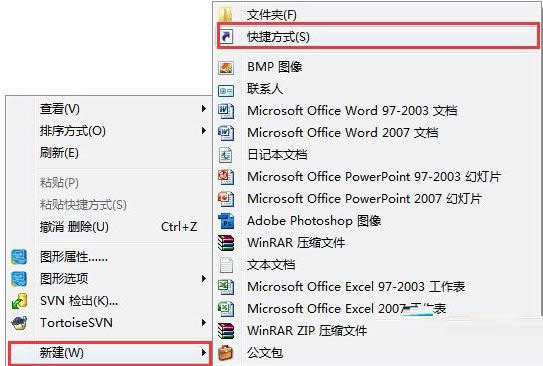
Task: Expand the 新建(W) submenu arrow
Action: (204, 353)
